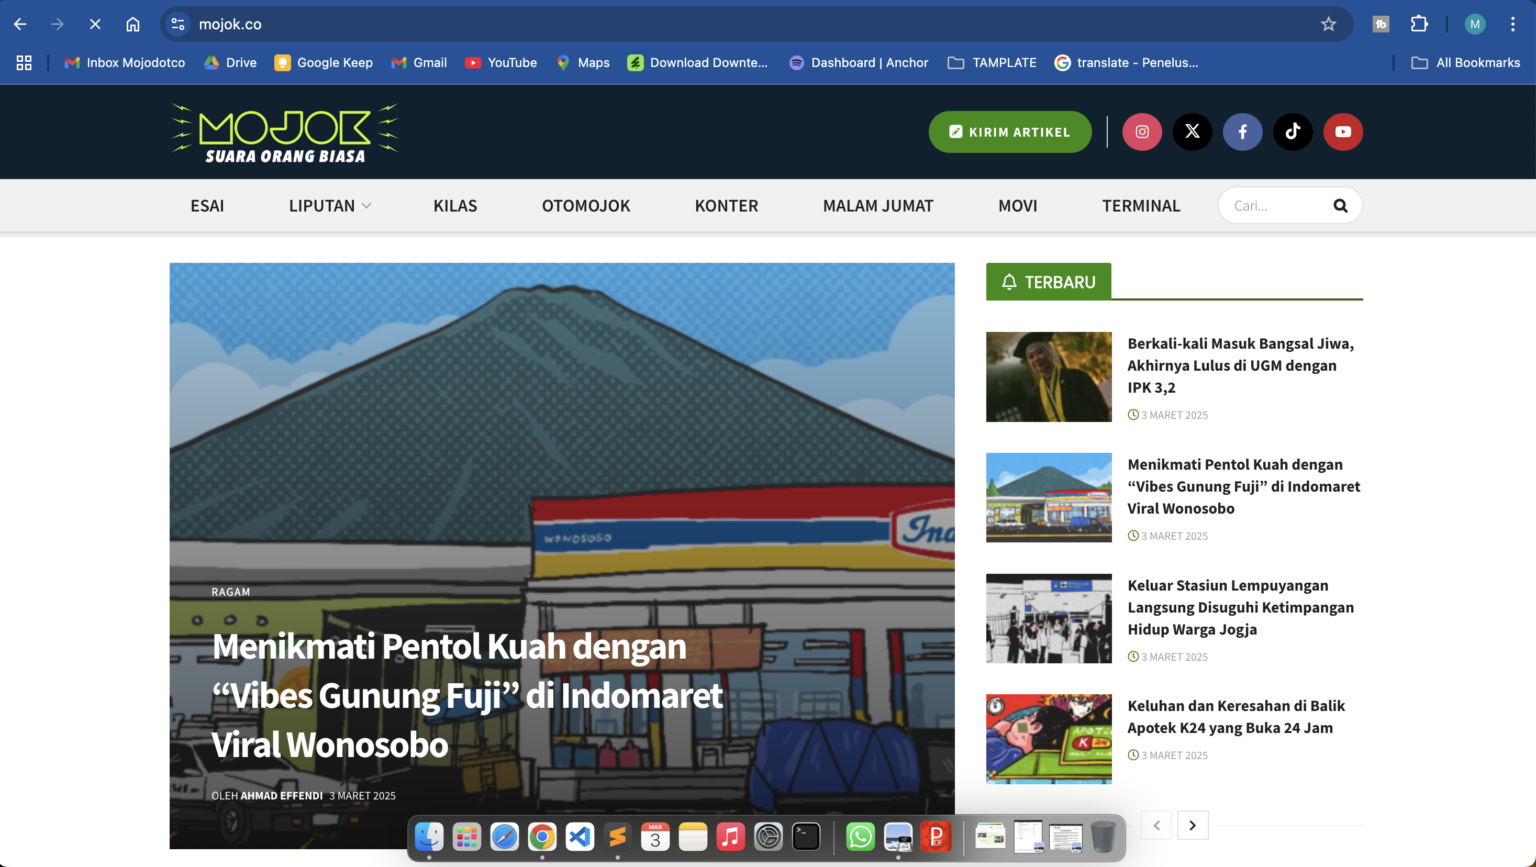Open Mojok's Instagram profile icon
Viewport: 1536px width, 867px height.
[1141, 131]
